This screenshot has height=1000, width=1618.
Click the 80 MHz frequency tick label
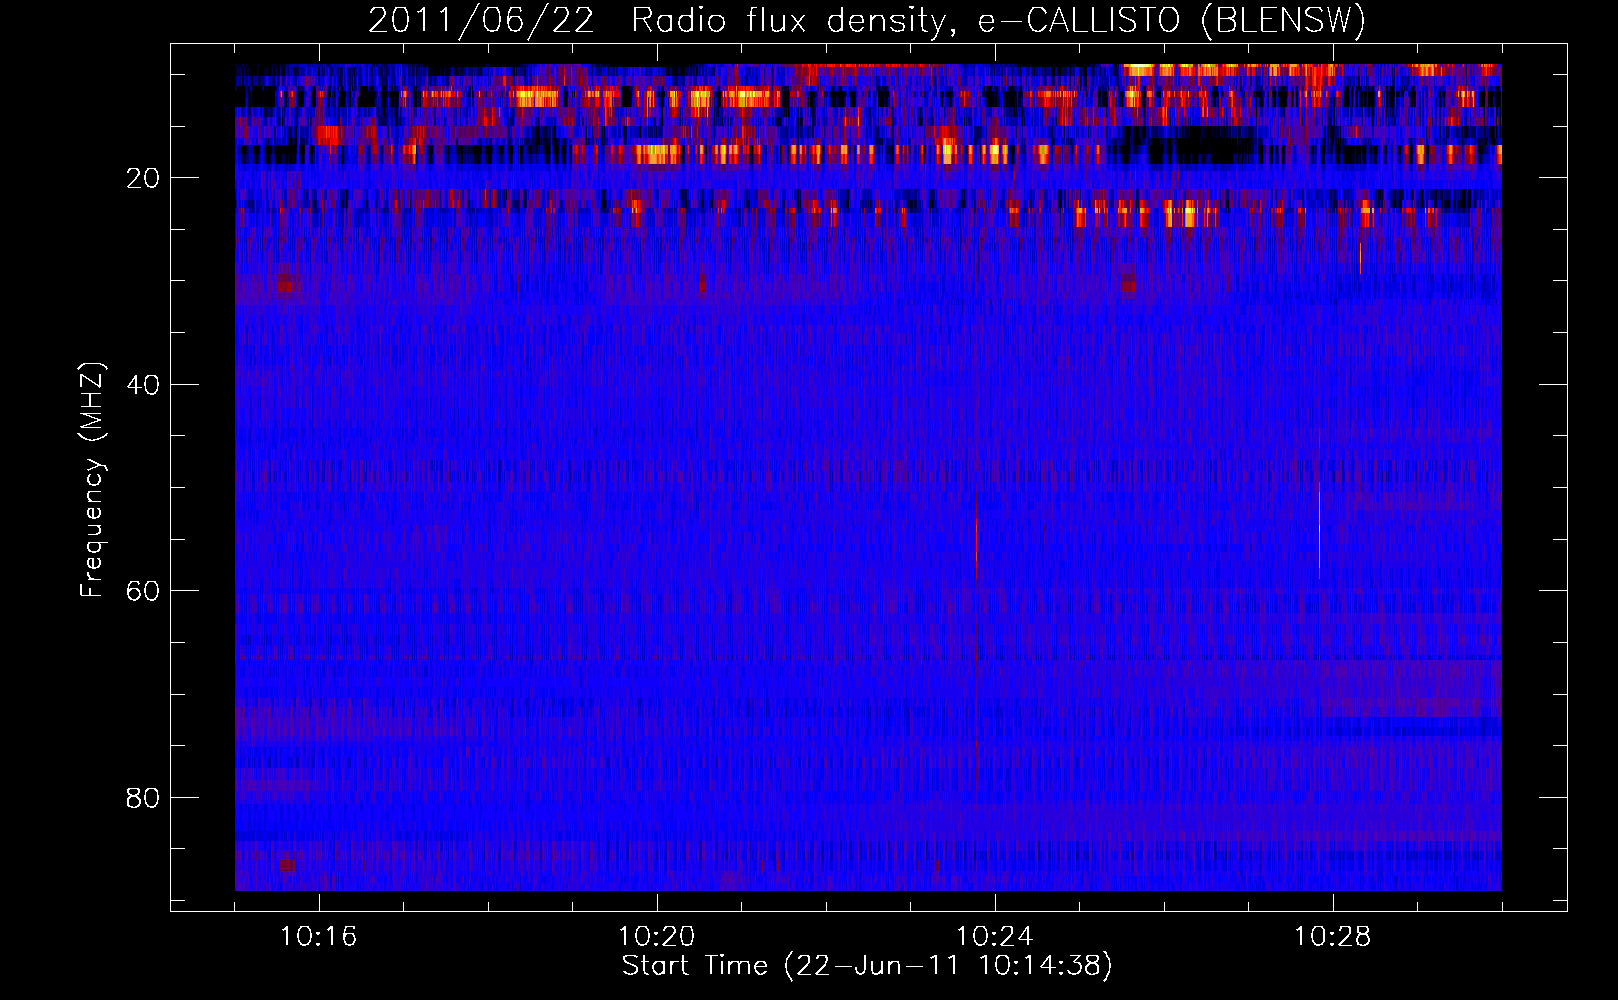pyautogui.click(x=144, y=798)
